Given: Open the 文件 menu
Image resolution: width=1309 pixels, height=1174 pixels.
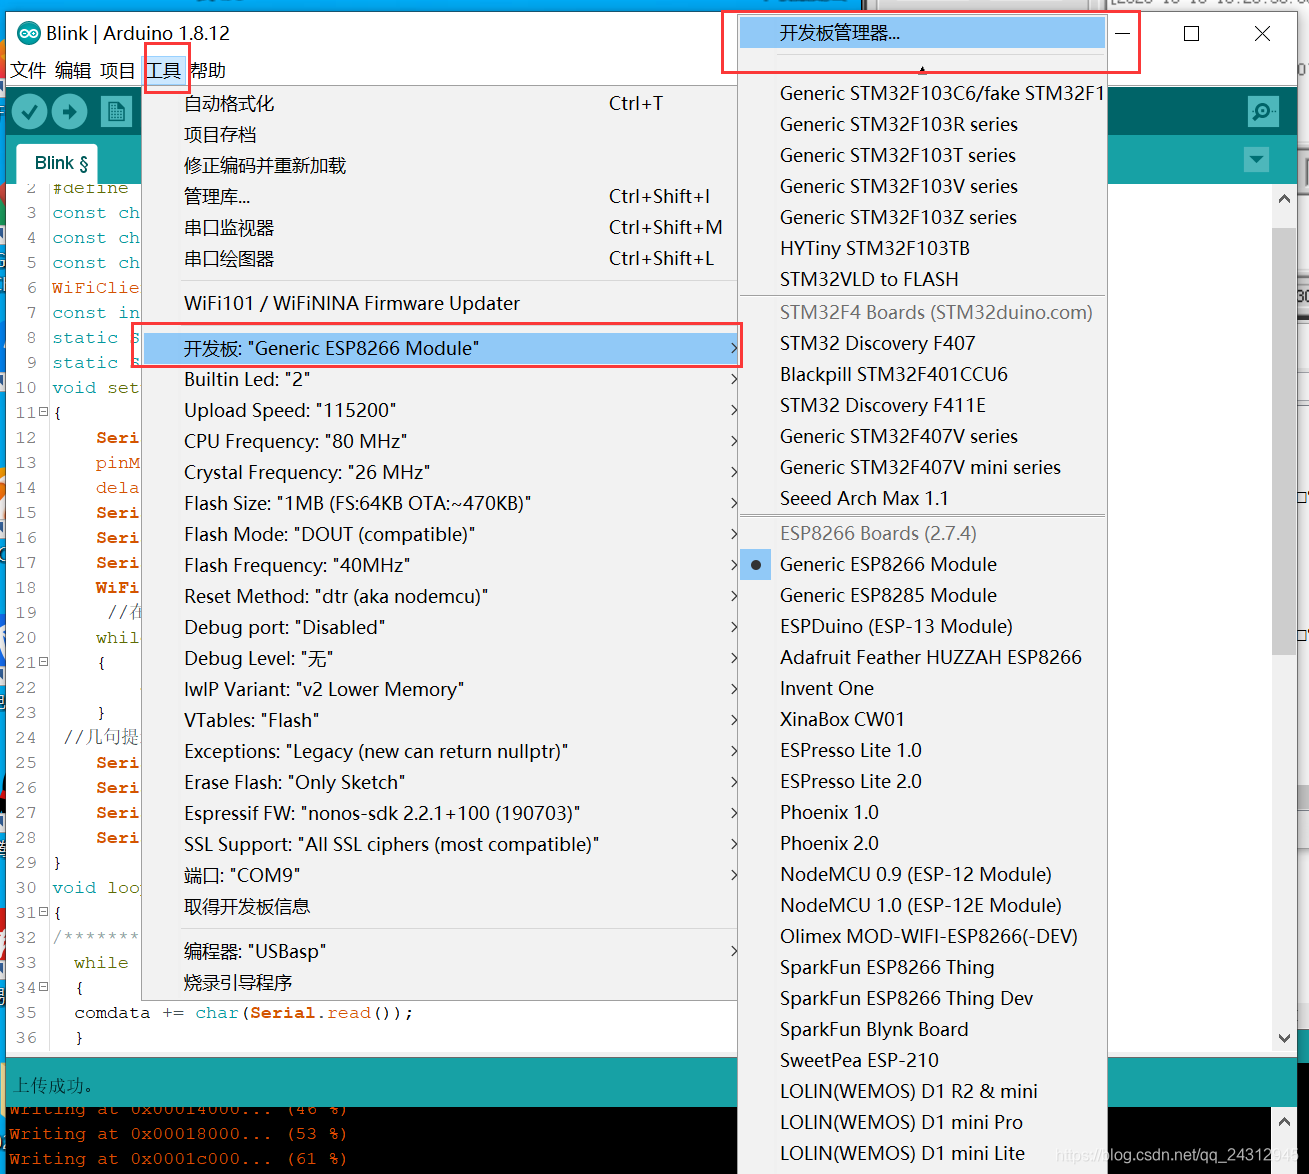Looking at the screenshot, I should (28, 70).
